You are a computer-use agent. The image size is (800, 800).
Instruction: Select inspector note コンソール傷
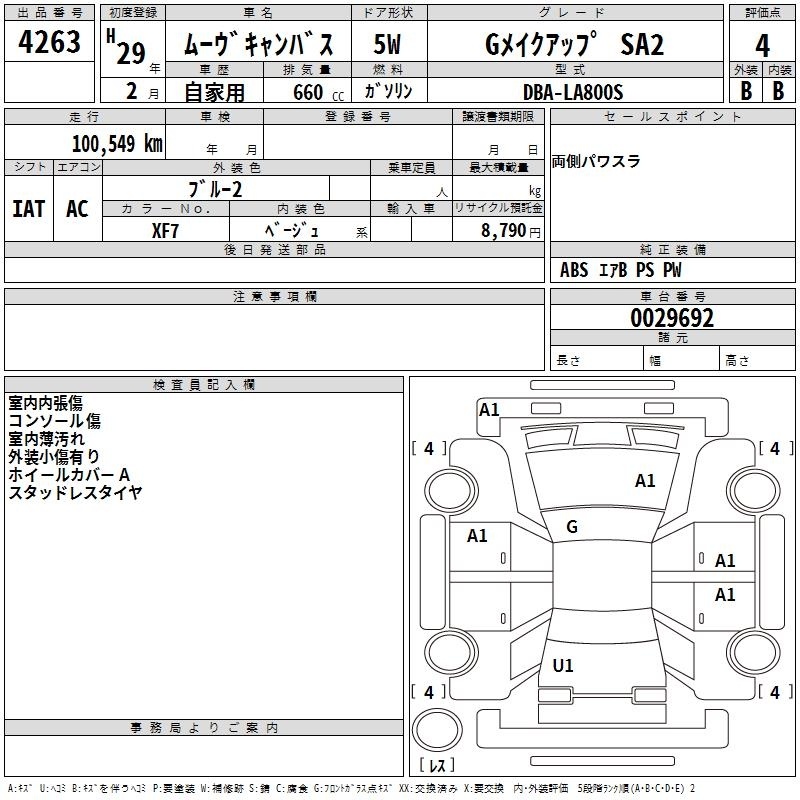(55, 421)
